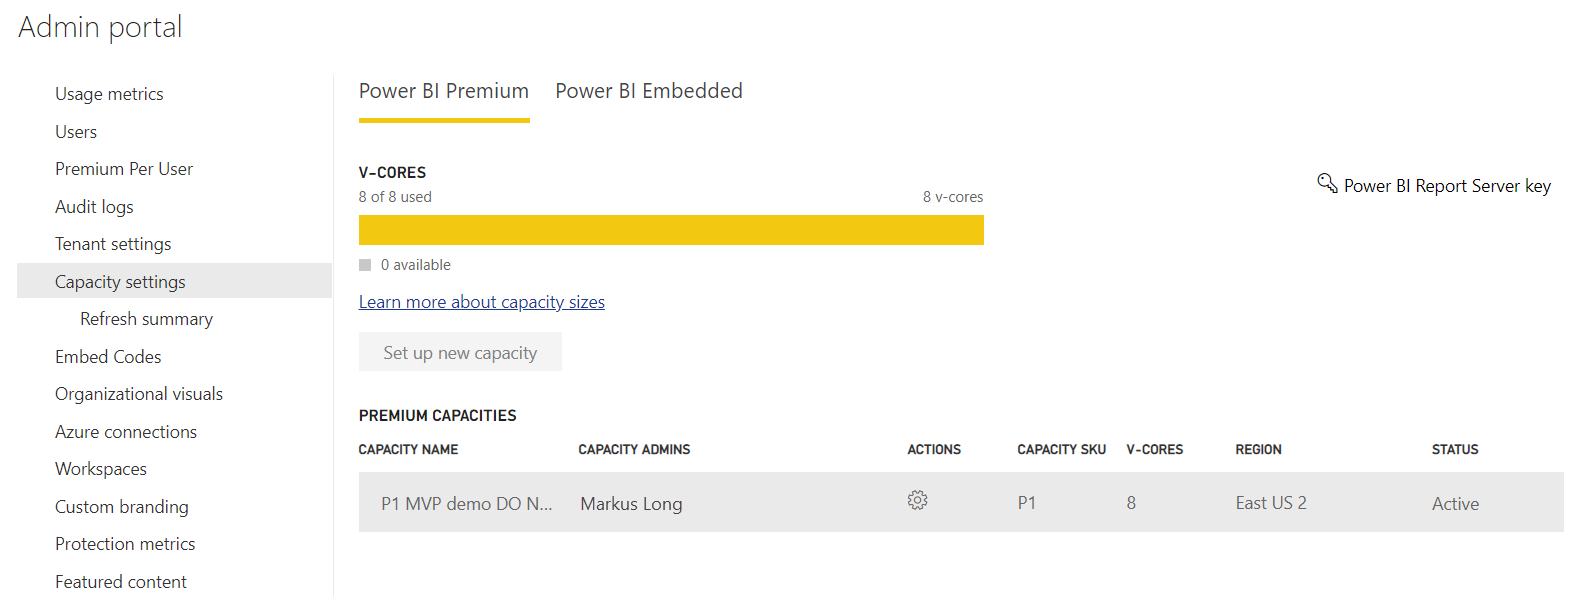The image size is (1573, 597).
Task: Click the P1 MVP demo capacity name
Action: coord(466,504)
